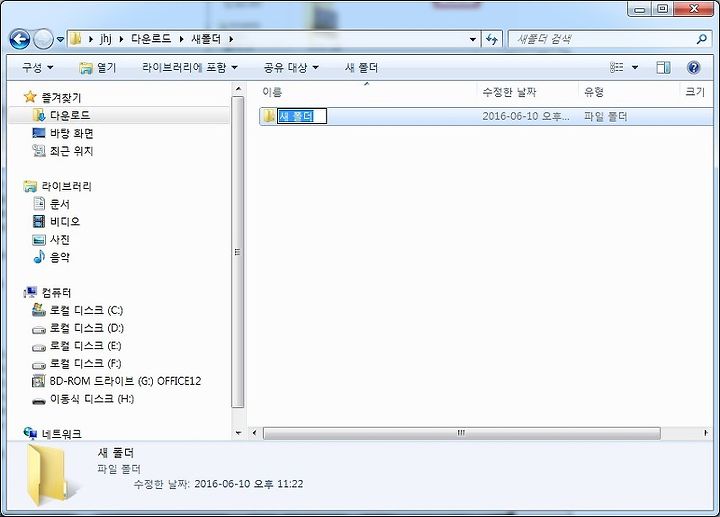Select 최근 위치 in the navigation pane

click(72, 151)
